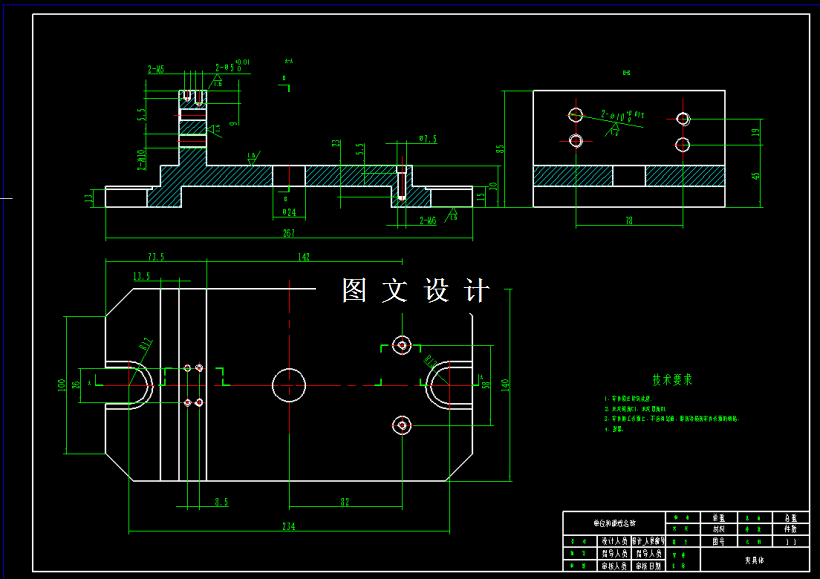The height and width of the screenshot is (579, 820).
Task: Select the 13.5 dimension label
Action: [x=141, y=276]
